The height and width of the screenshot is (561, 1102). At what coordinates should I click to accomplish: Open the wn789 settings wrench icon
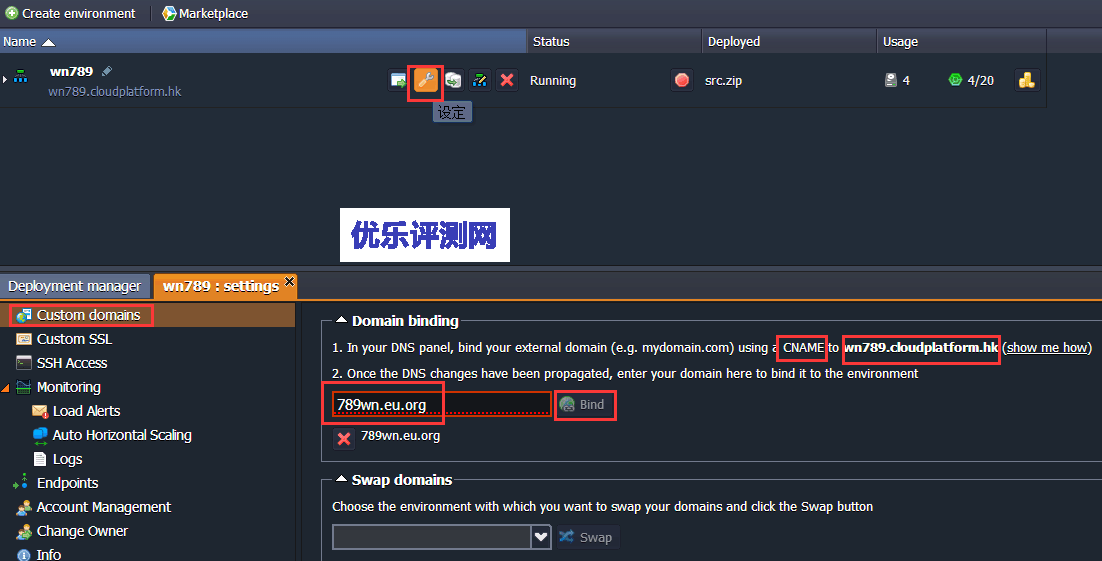(x=426, y=80)
